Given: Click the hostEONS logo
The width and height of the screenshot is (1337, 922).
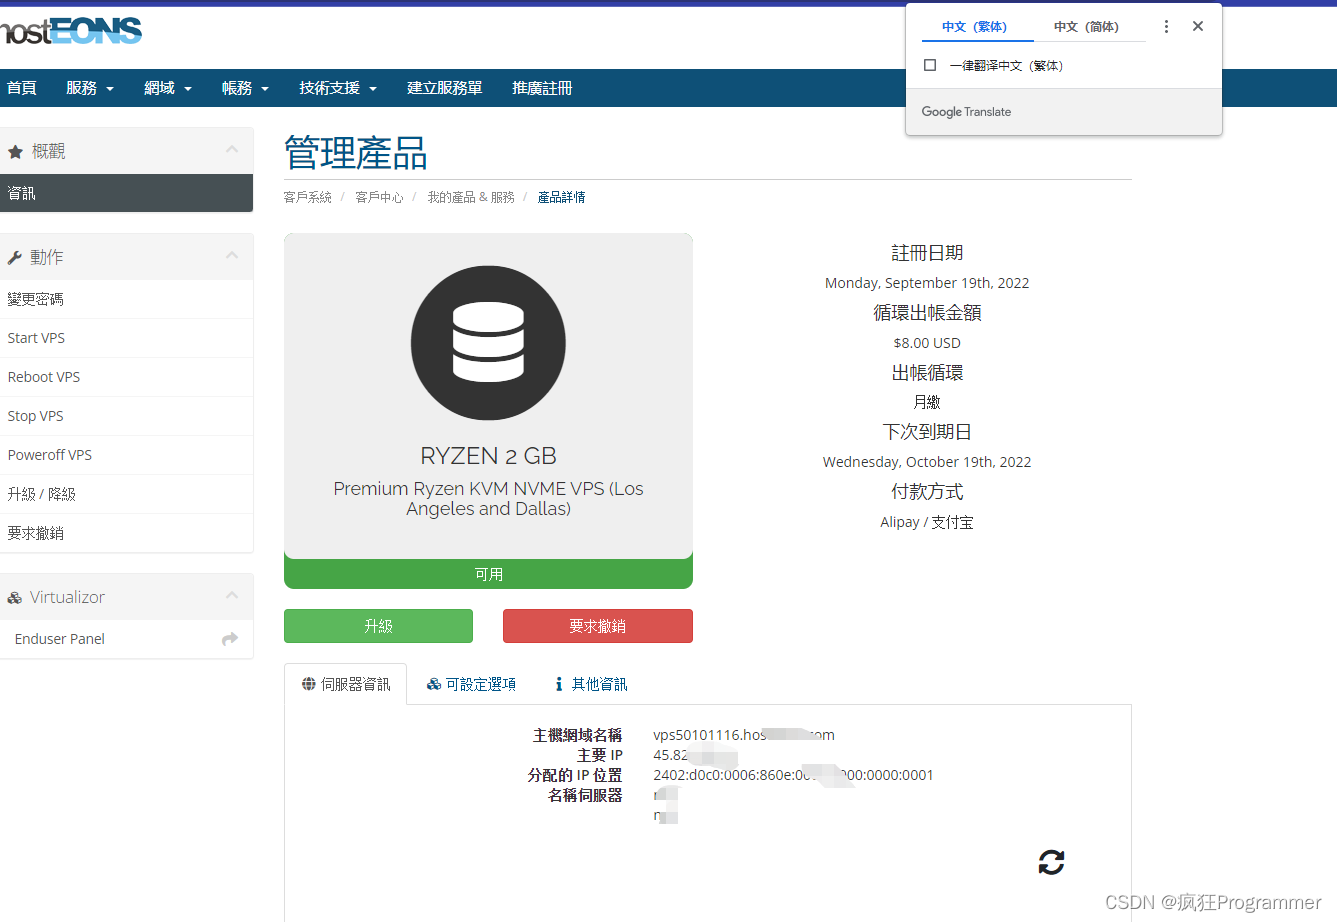Looking at the screenshot, I should pos(70,30).
